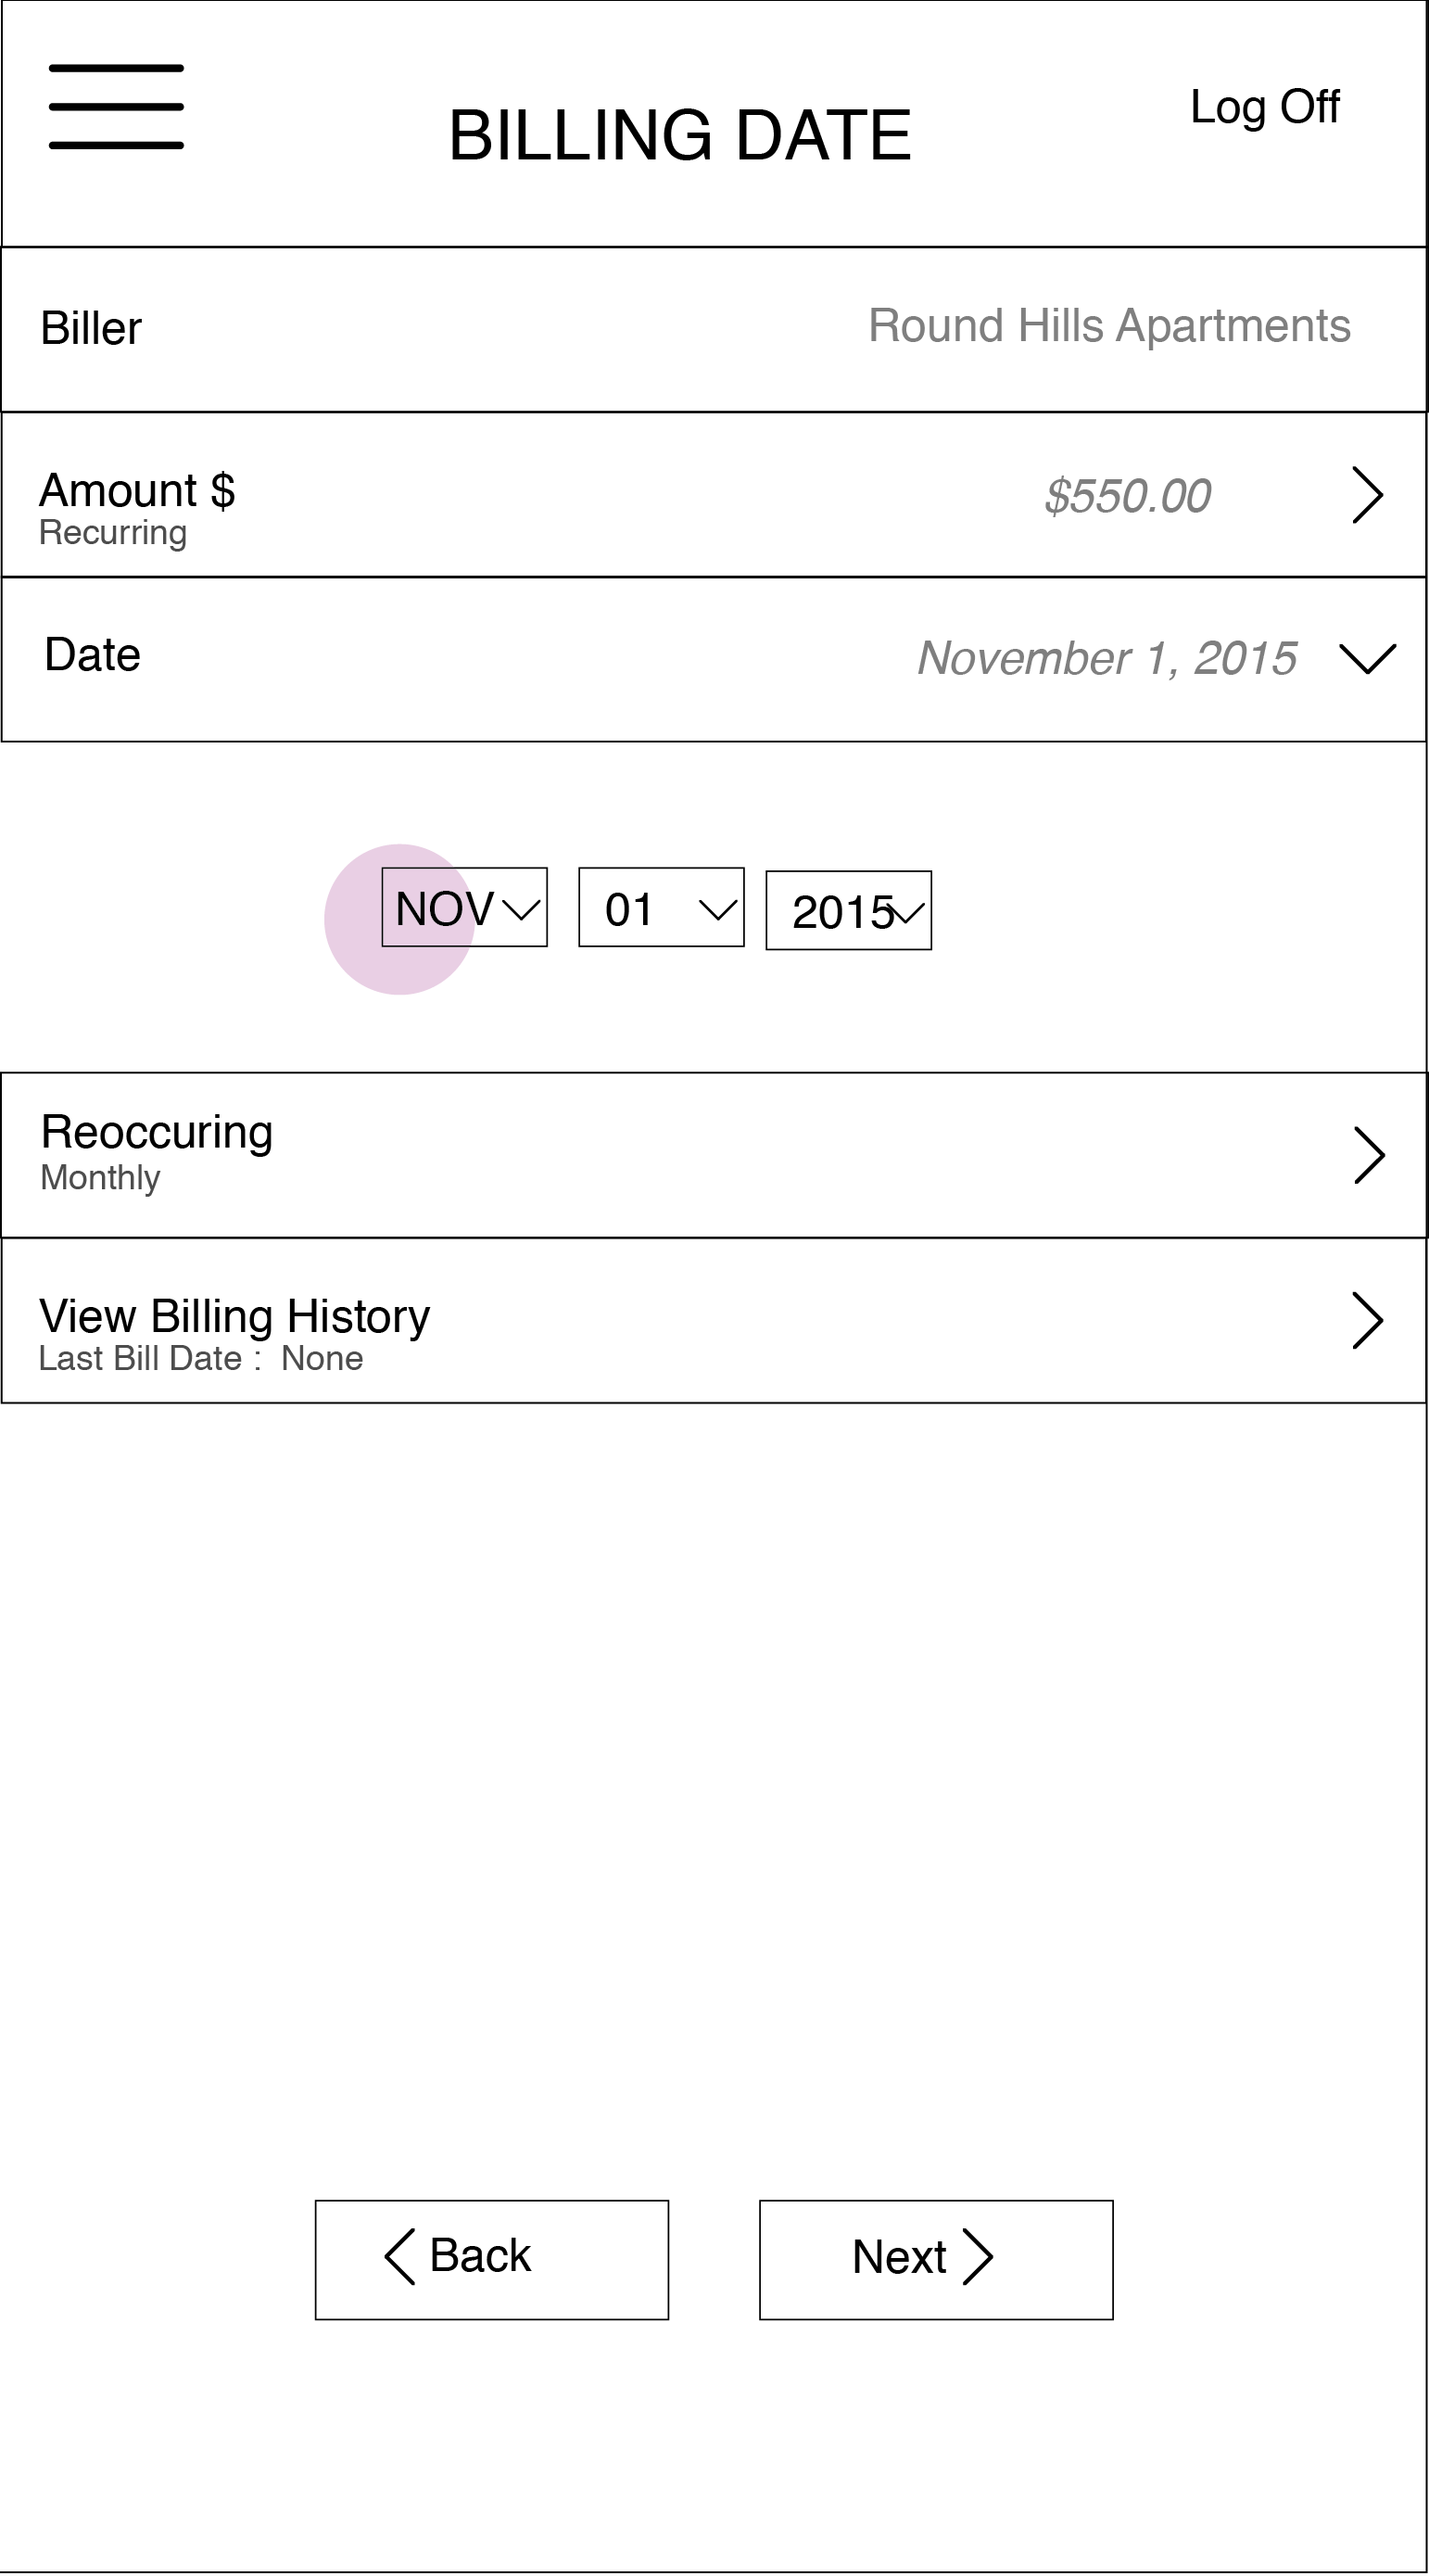Collapse the Date row chevron

1367,658
